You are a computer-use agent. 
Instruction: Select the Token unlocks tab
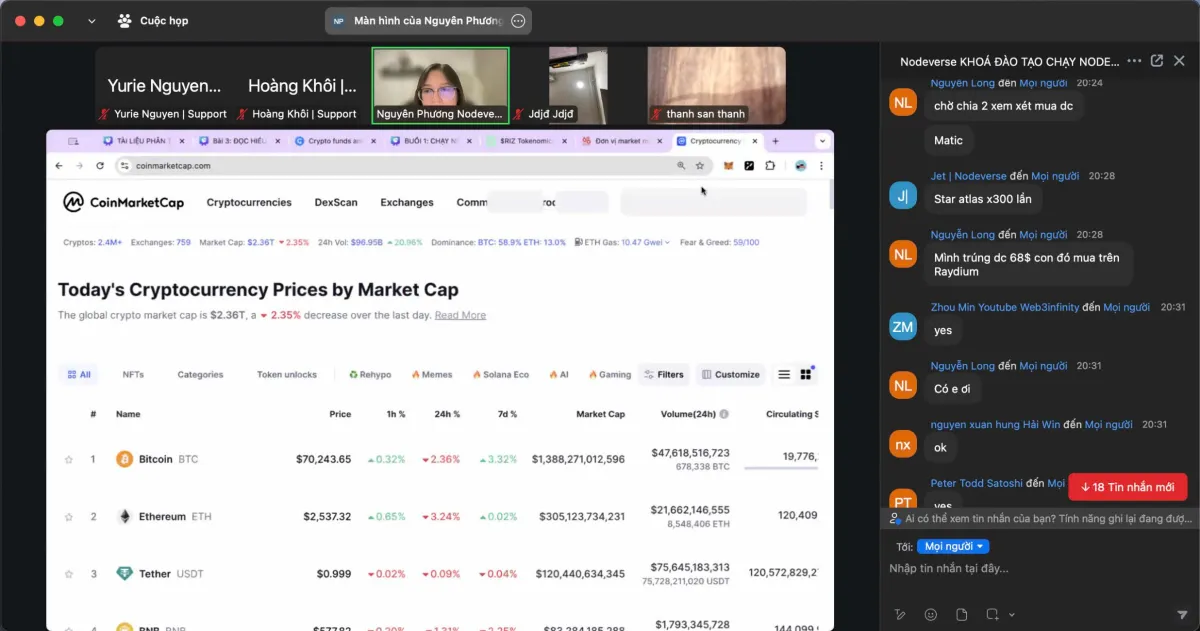pos(287,375)
